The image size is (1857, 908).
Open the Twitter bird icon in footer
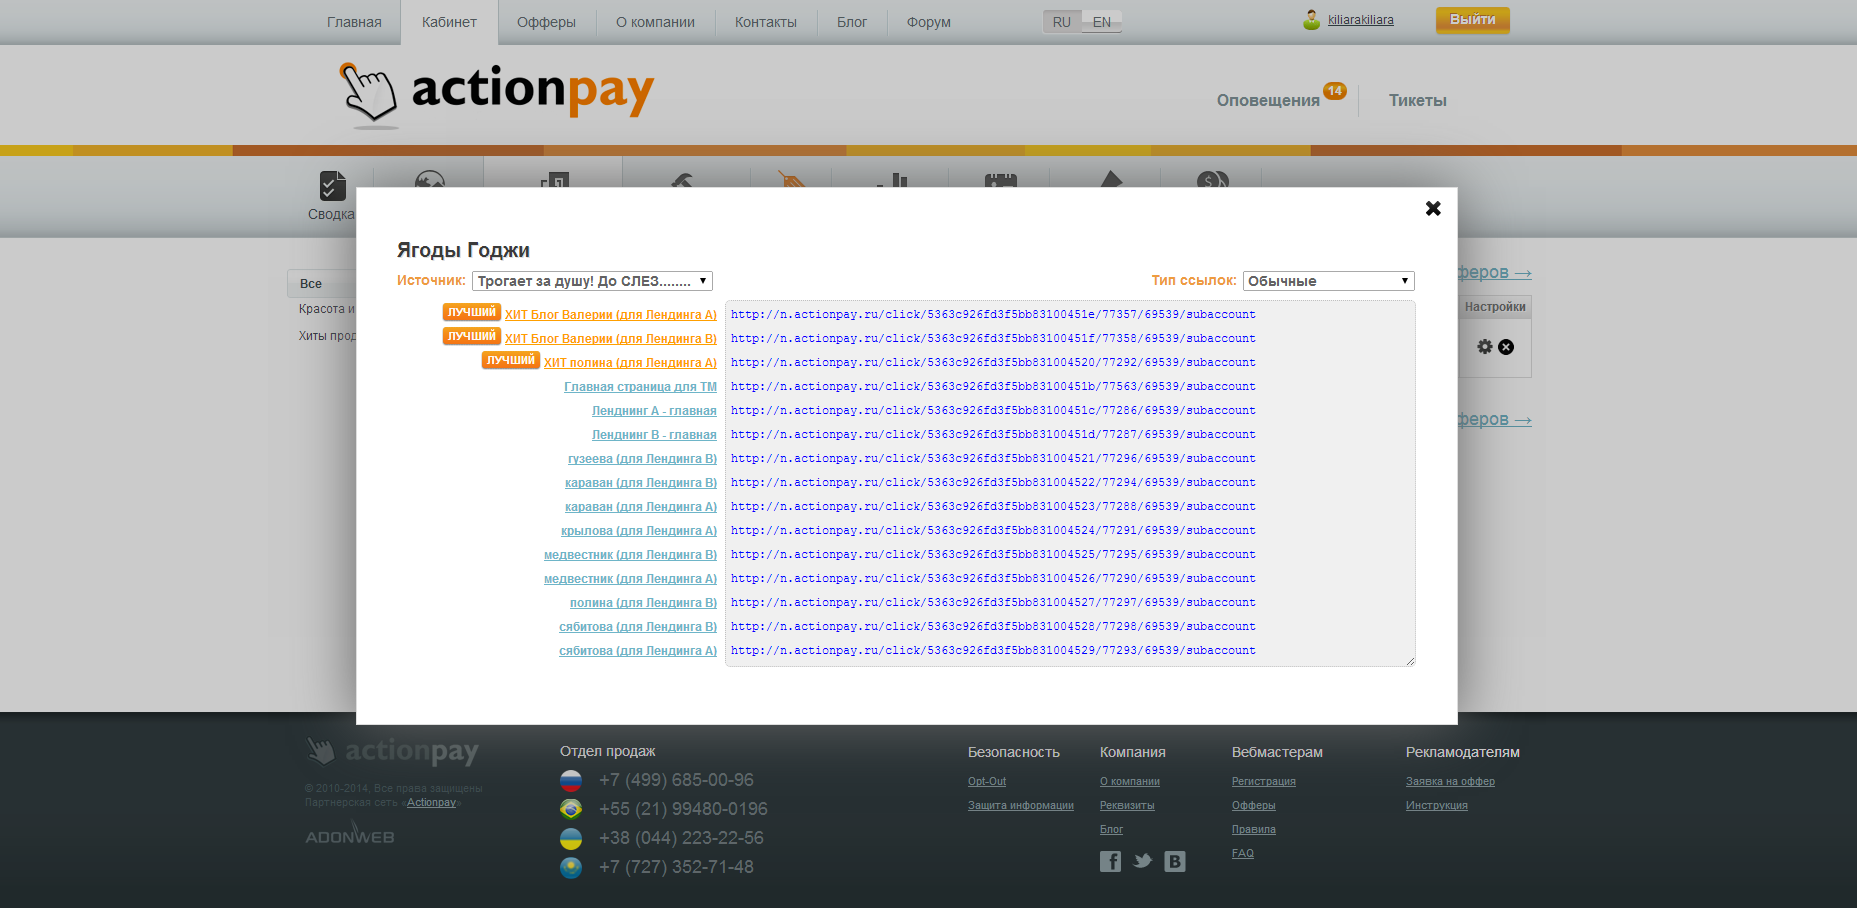coord(1142,861)
